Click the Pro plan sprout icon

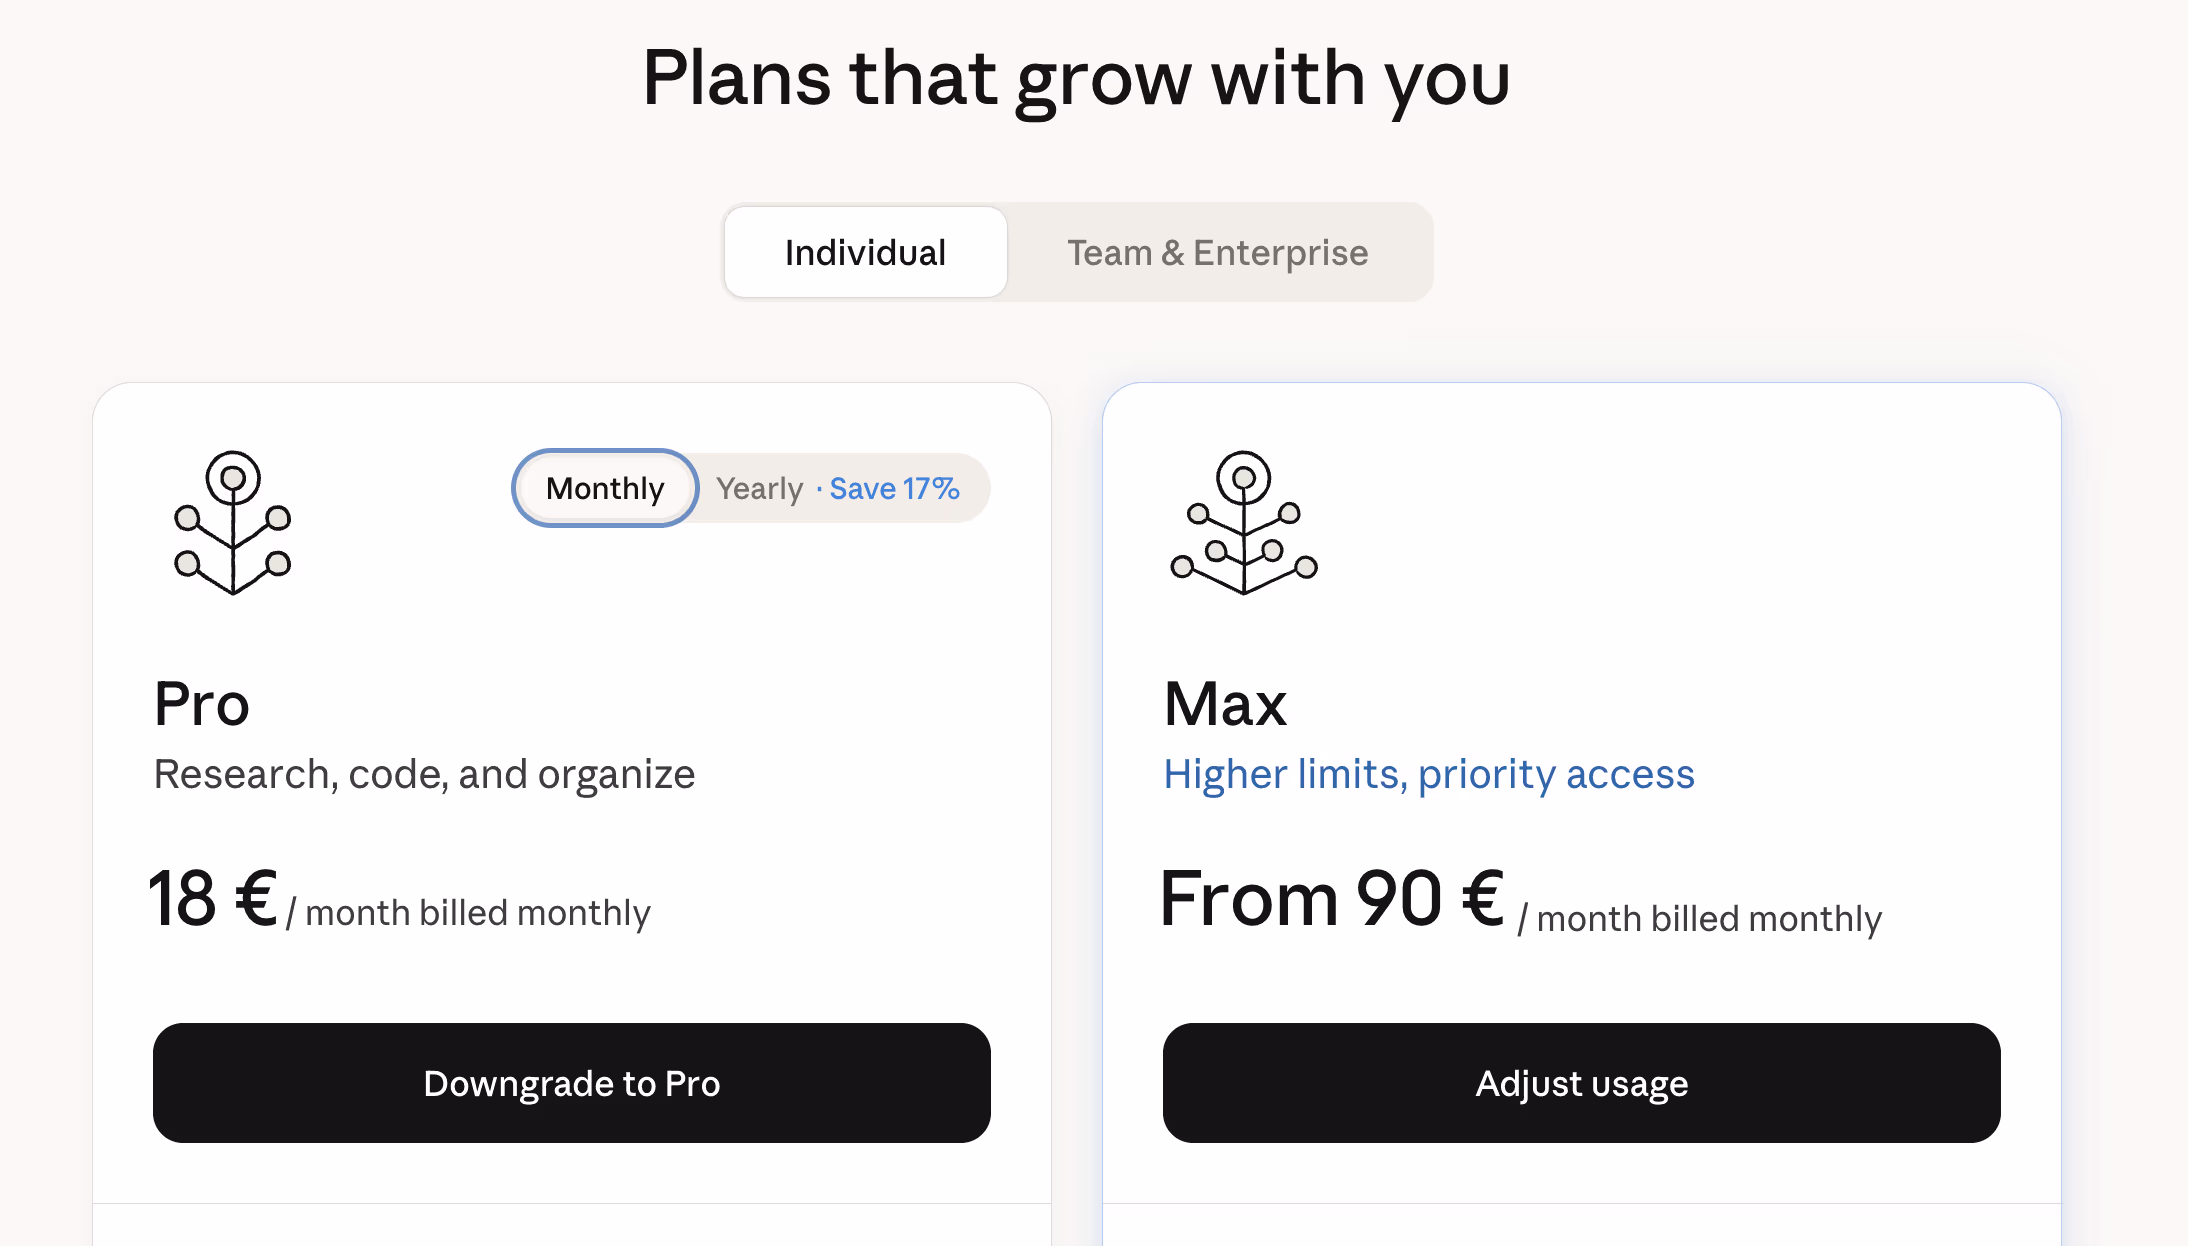click(233, 522)
